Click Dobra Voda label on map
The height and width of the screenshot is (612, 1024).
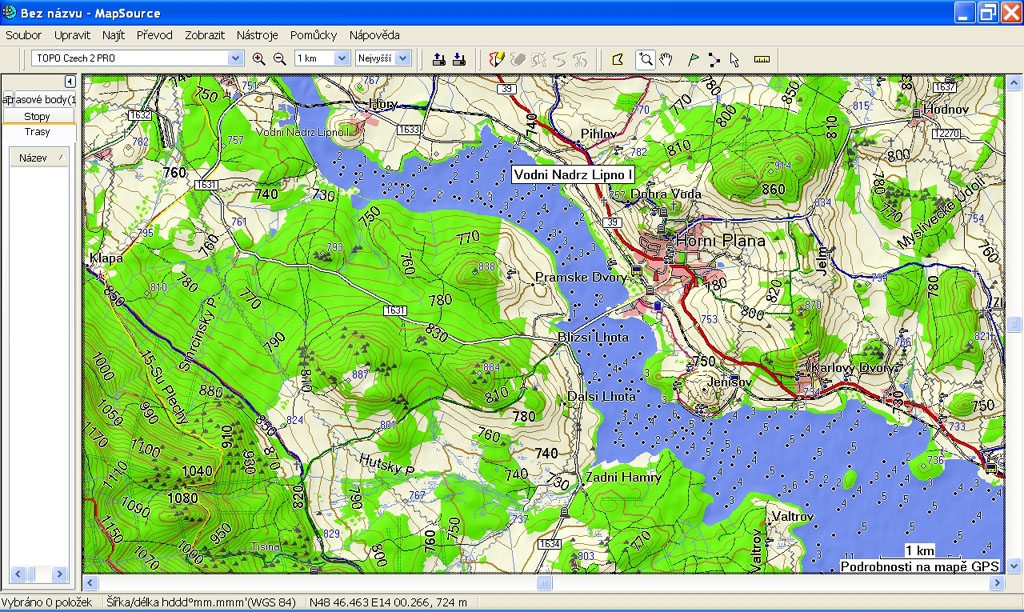[x=665, y=194]
